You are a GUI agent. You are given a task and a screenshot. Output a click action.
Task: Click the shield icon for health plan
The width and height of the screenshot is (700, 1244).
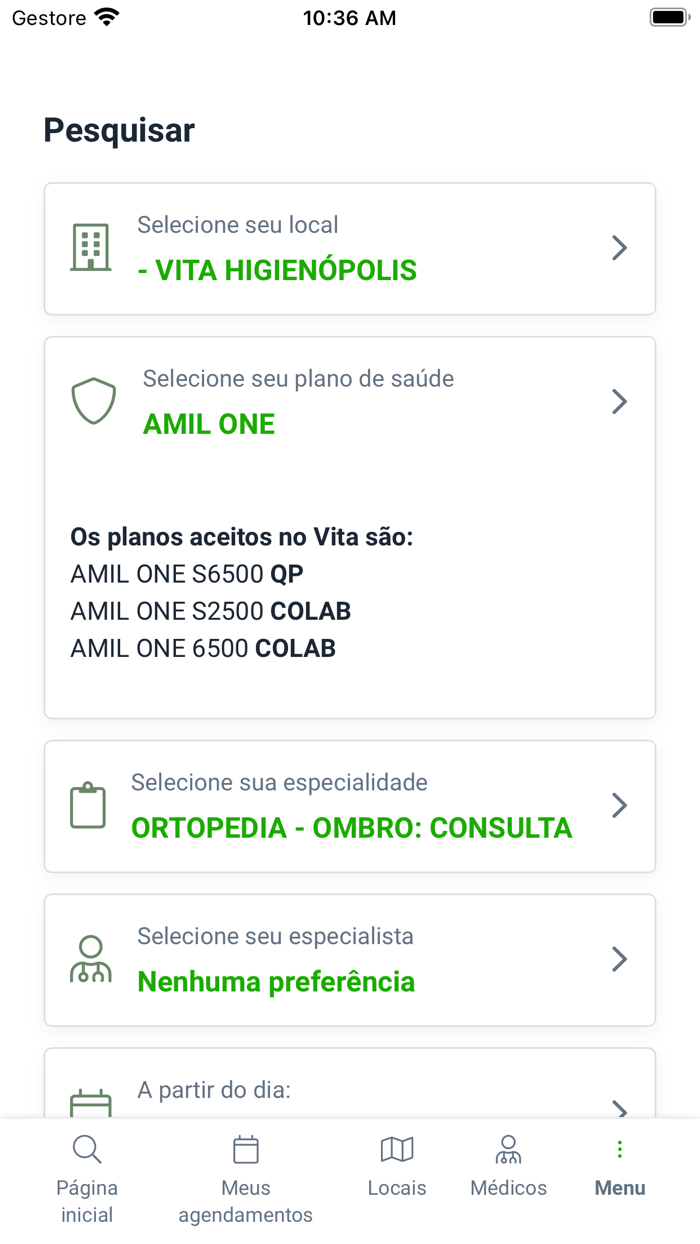[93, 400]
